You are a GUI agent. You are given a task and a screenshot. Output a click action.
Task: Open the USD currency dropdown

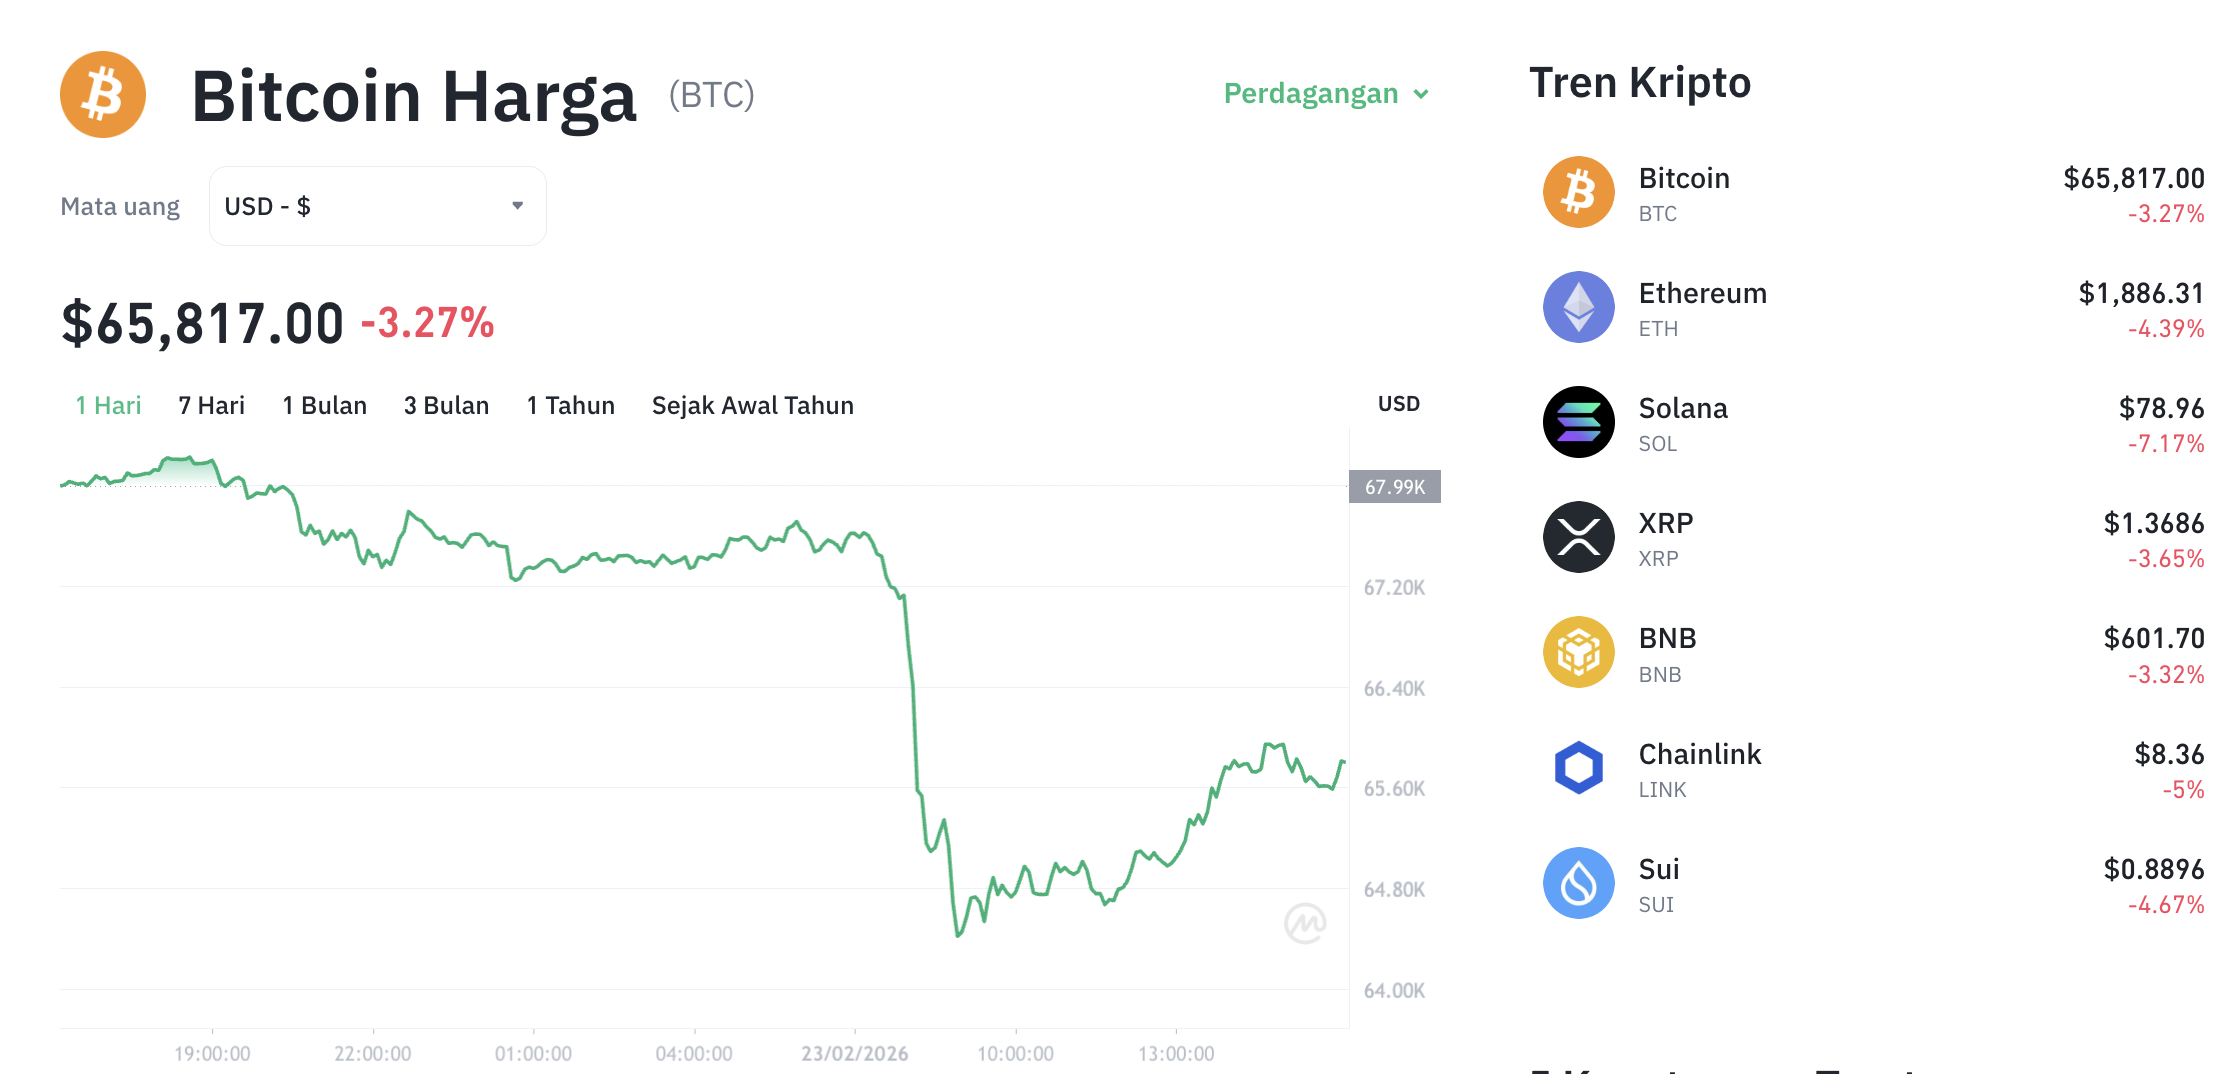377,205
